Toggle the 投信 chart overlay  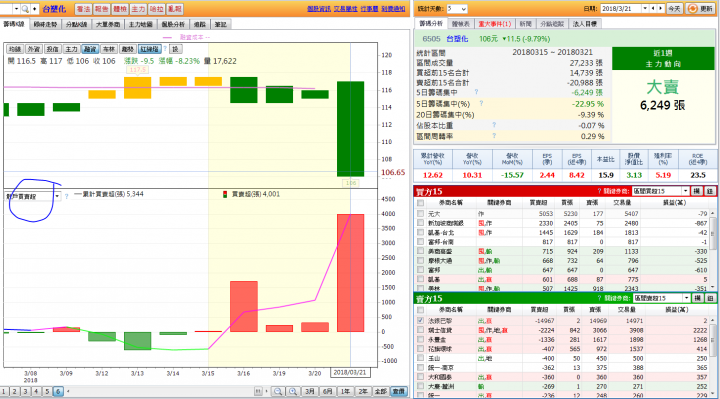click(53, 49)
